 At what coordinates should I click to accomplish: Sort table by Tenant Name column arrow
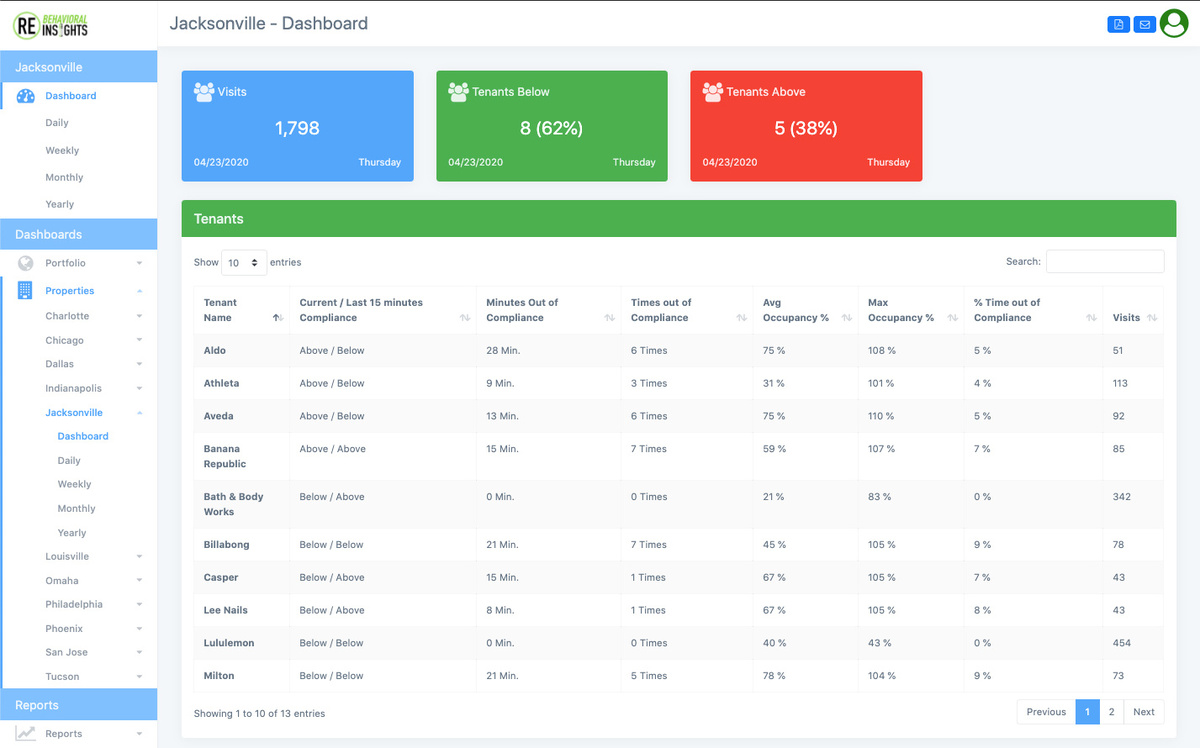[277, 318]
